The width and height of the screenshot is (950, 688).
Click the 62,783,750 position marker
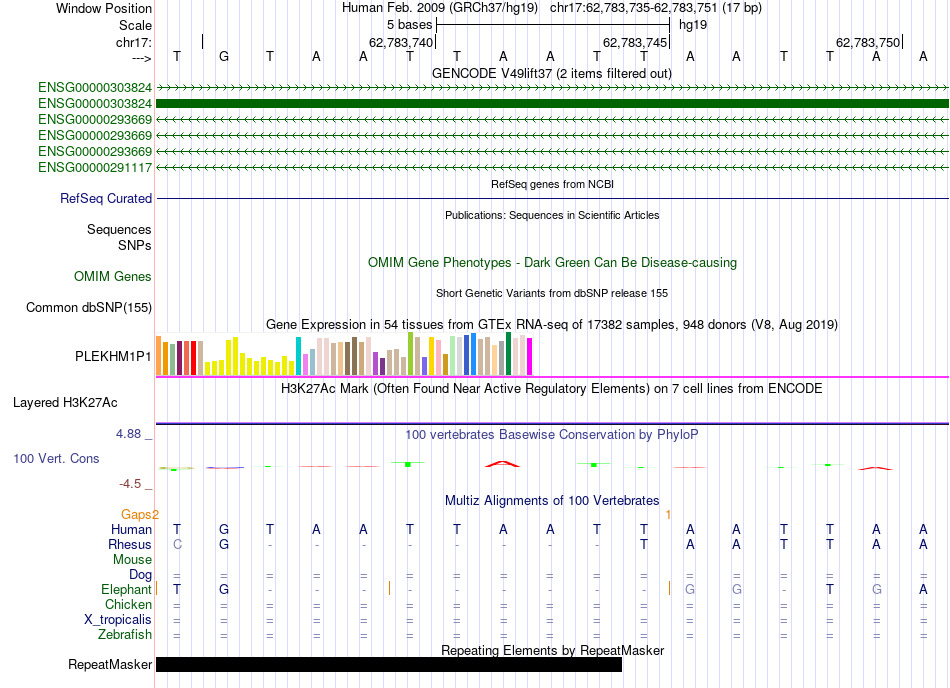pyautogui.click(x=868, y=42)
